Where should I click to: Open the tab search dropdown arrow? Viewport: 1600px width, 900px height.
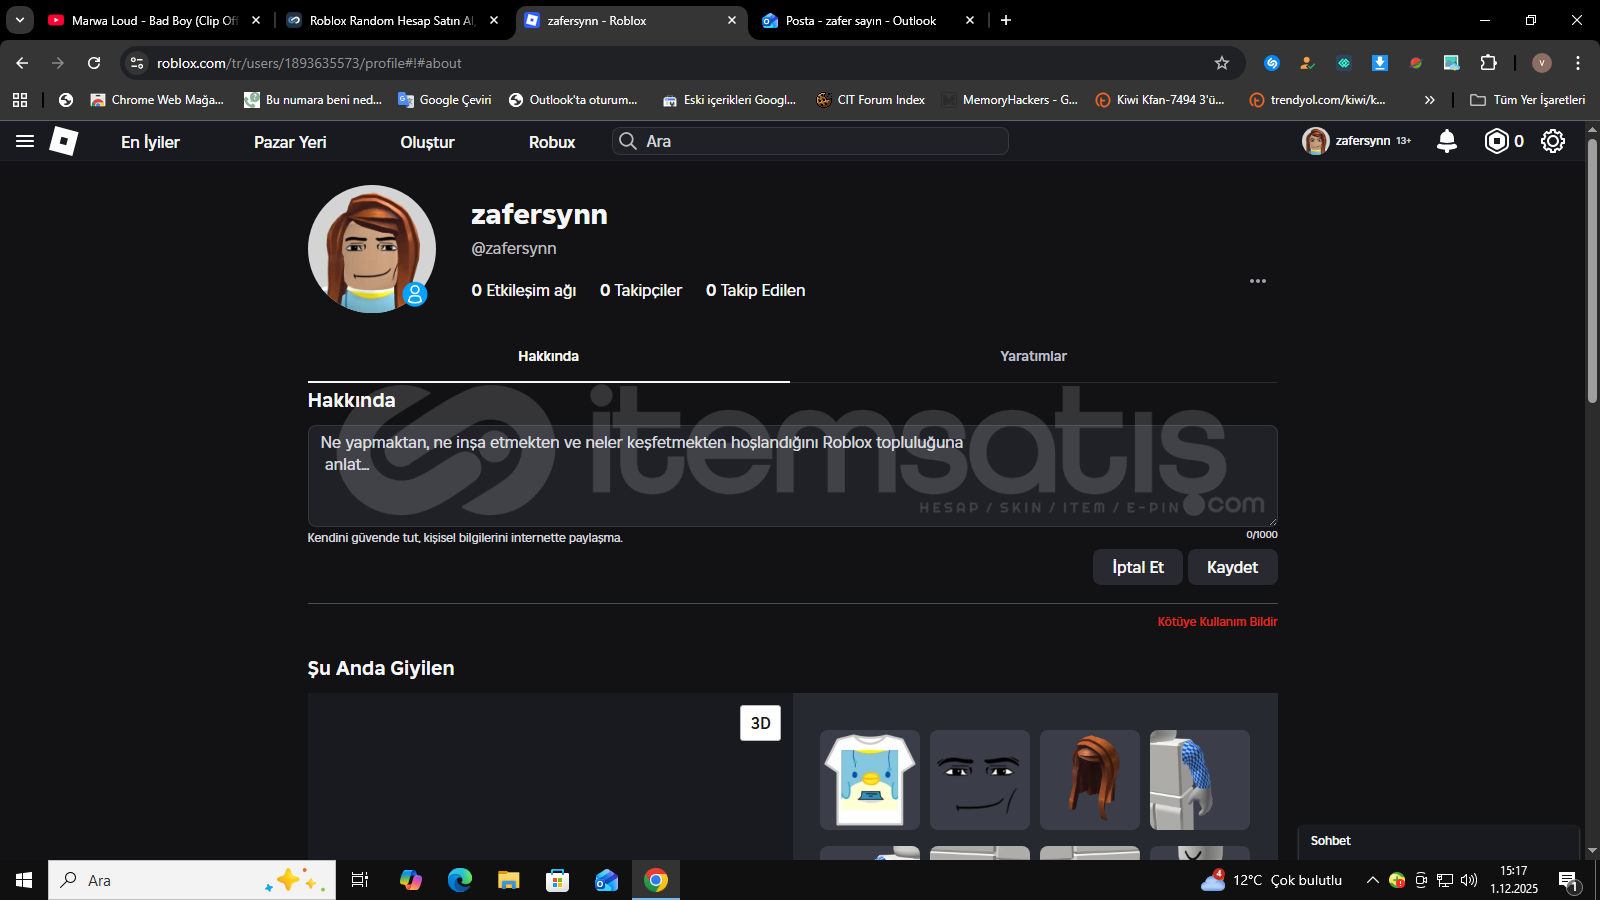click(19, 20)
